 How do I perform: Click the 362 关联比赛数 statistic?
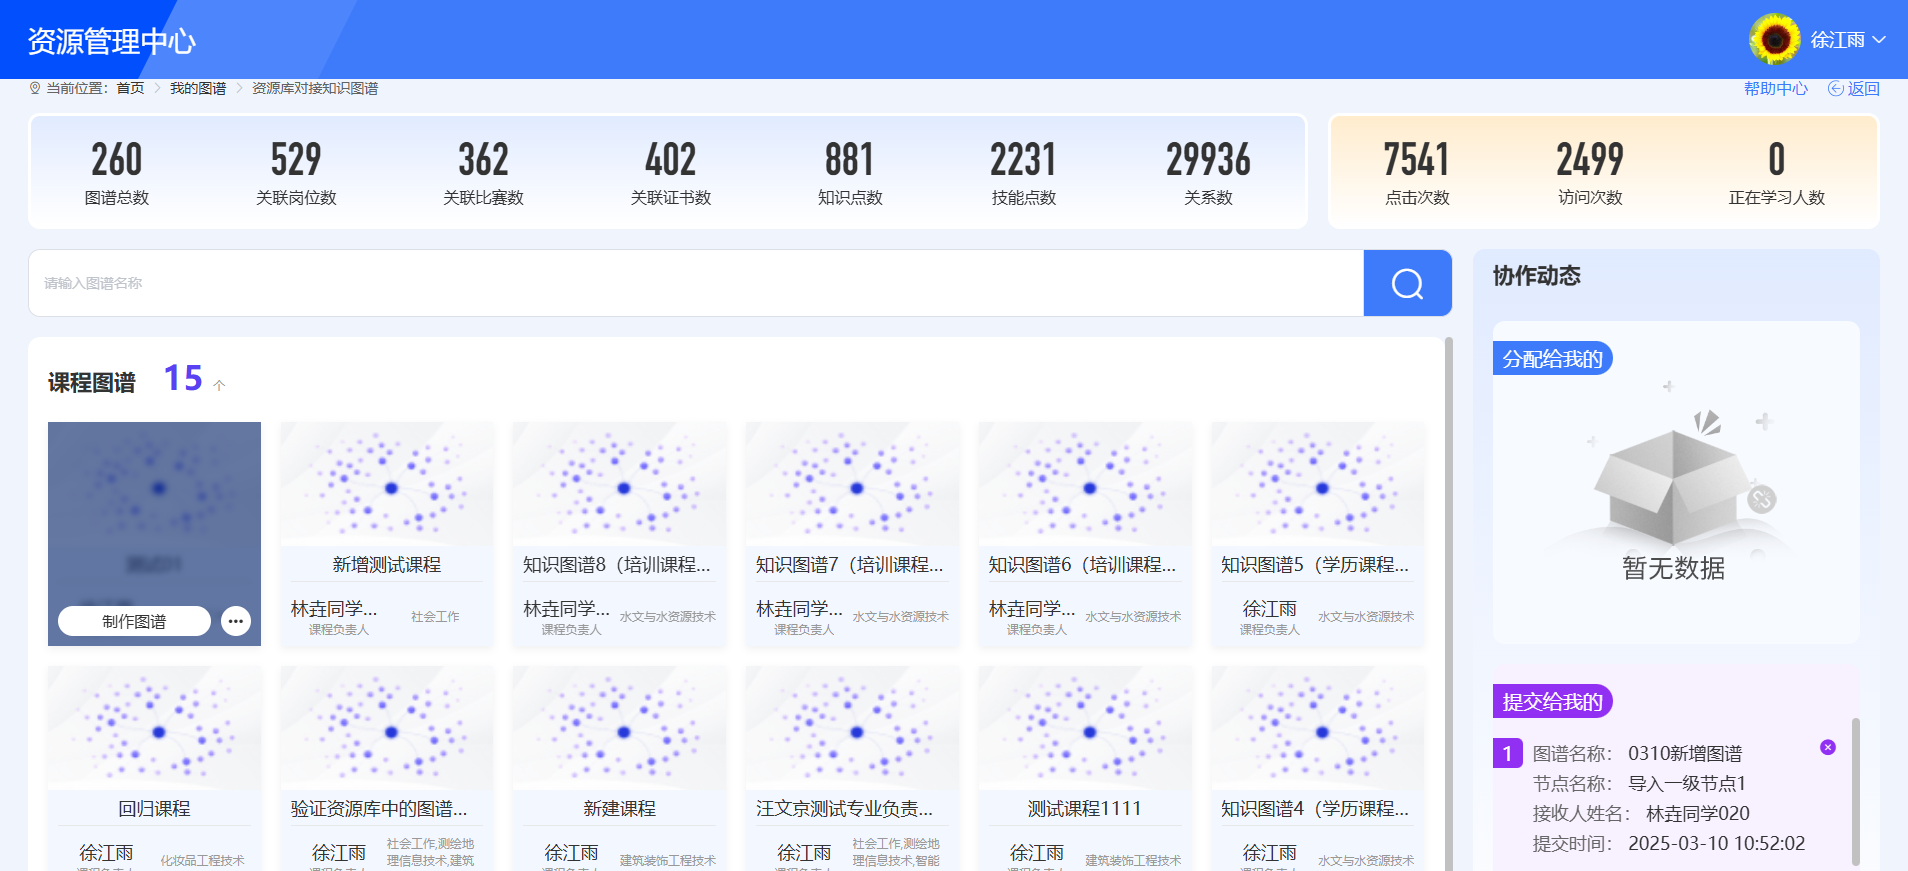point(483,172)
